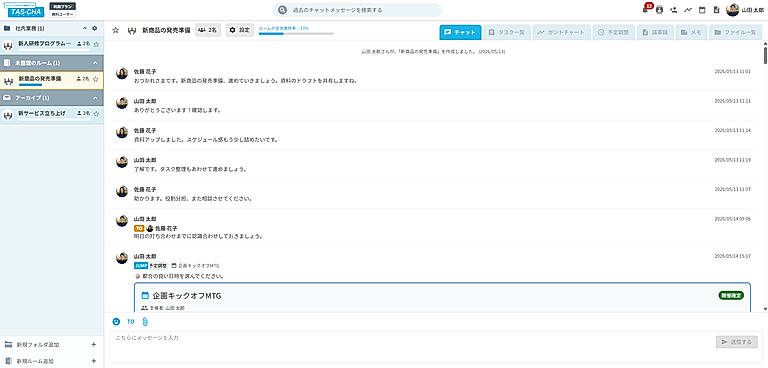Click 新人研修プログラム room icon in sidebar
Viewport: 768px width, 368px height.
[x=8, y=46]
